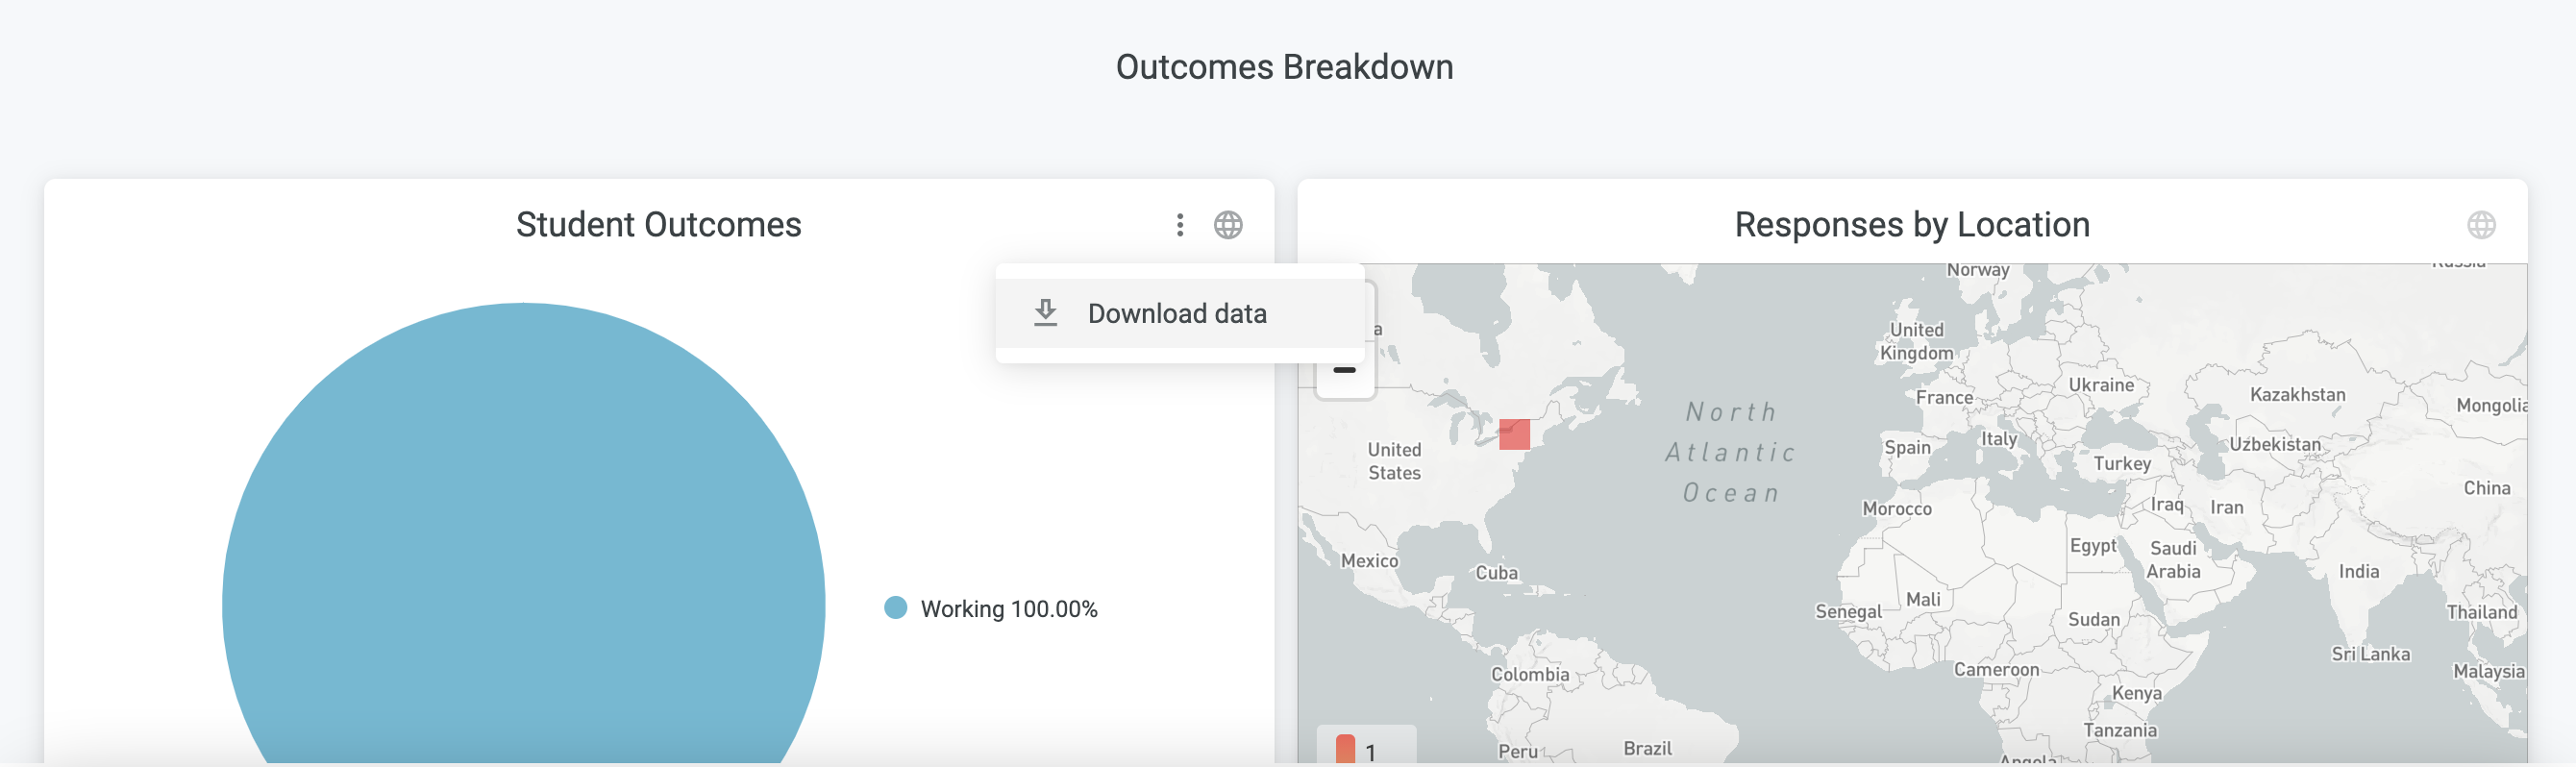Click the Peru label on the map

(x=1517, y=751)
